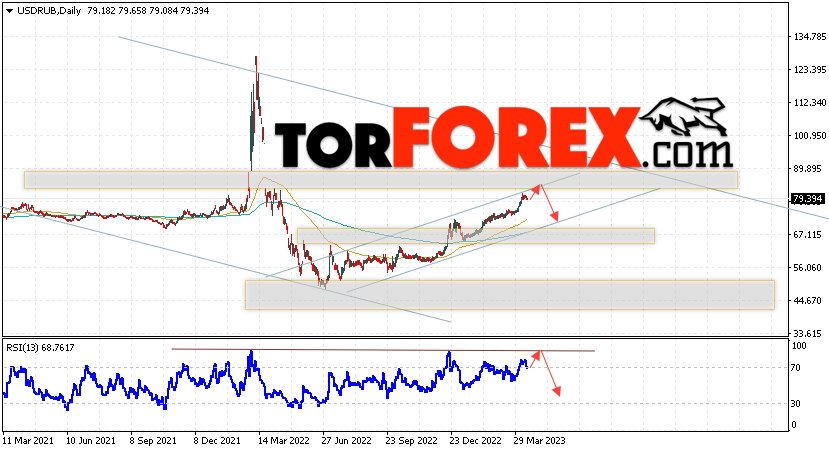Select the 8 Sep 2021 date label

click(x=153, y=440)
